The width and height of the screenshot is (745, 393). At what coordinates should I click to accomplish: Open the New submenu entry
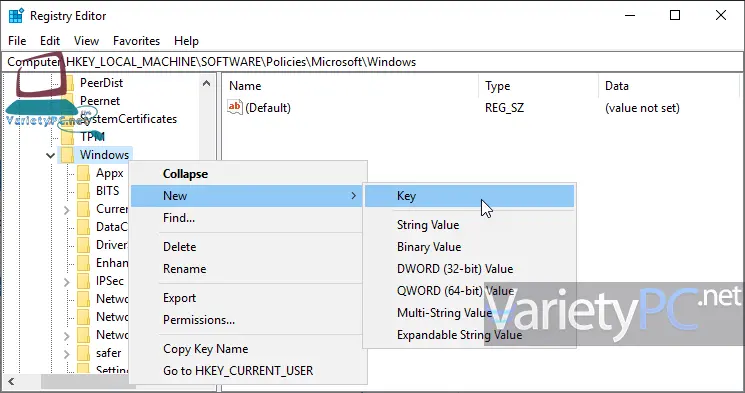pyautogui.click(x=247, y=196)
